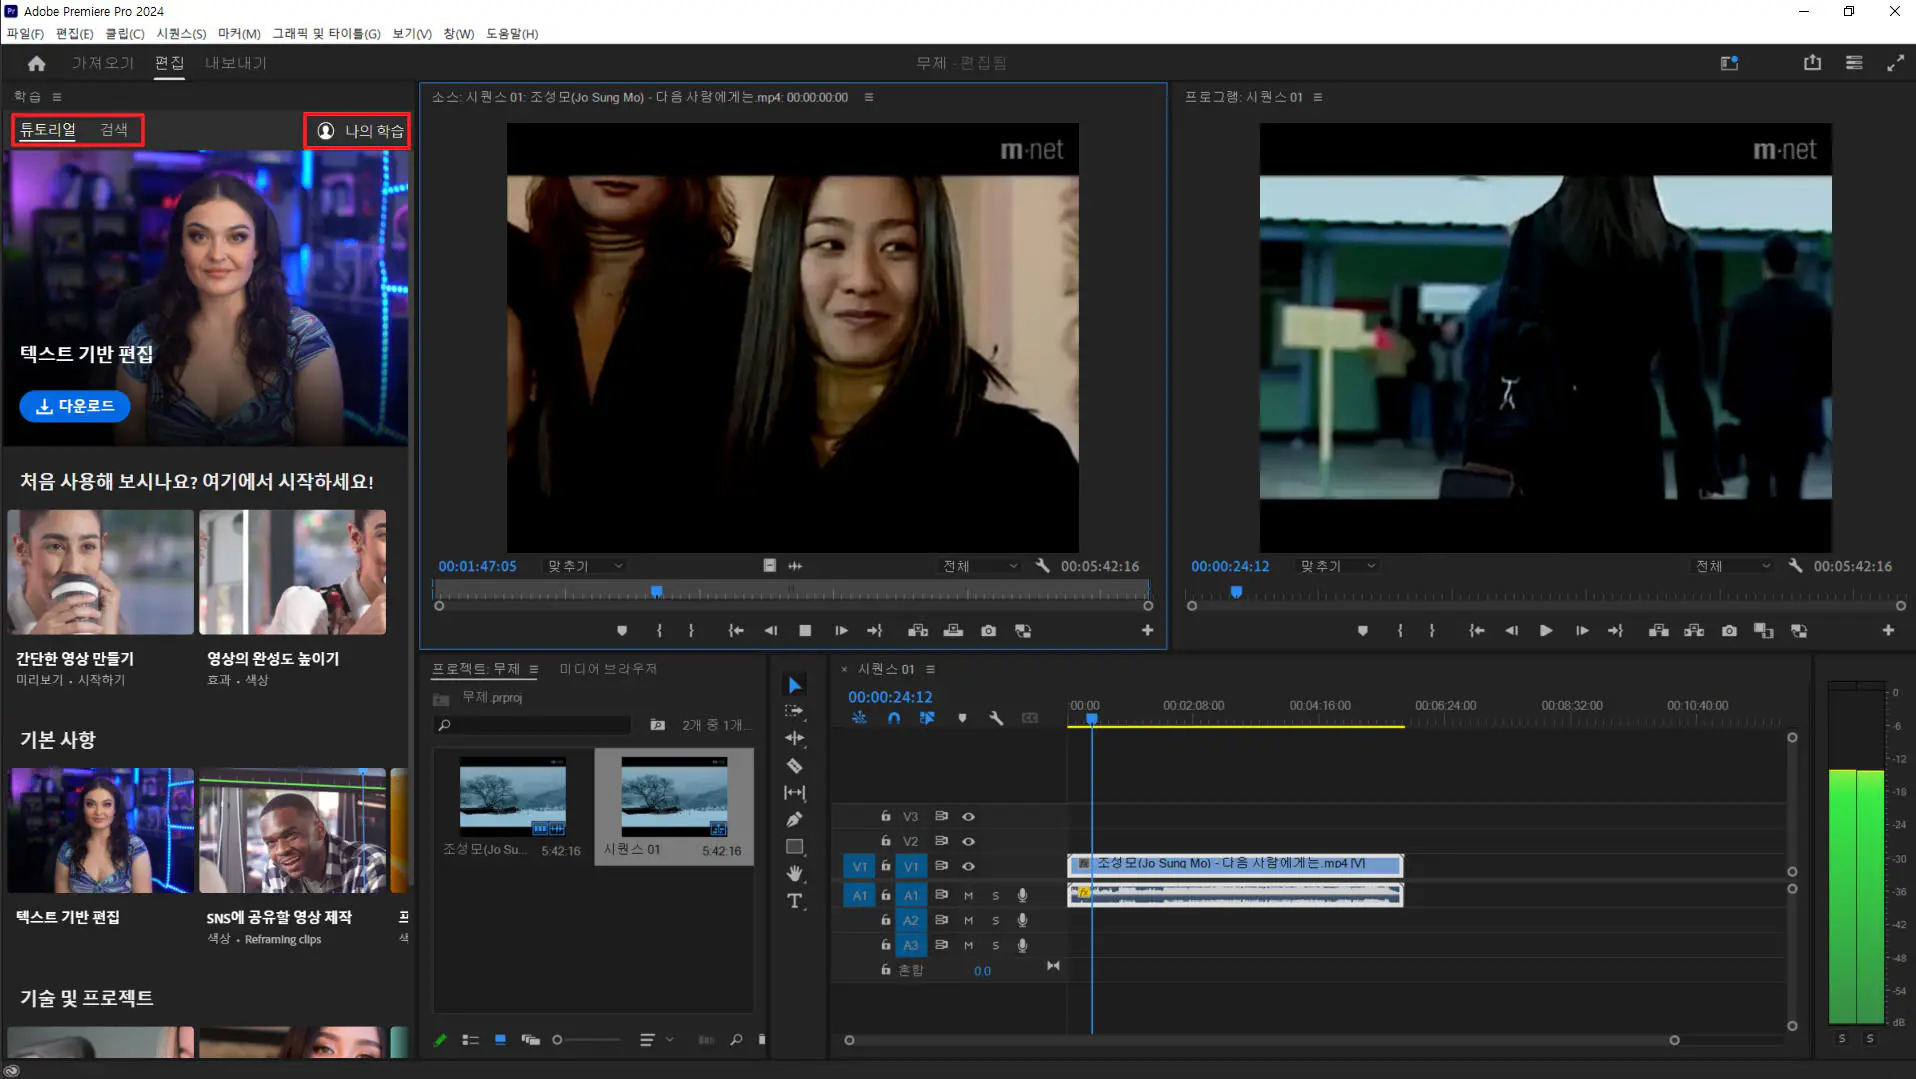This screenshot has height=1079, width=1916.
Task: Open Source monitor zoom level dropdown
Action: [585, 566]
